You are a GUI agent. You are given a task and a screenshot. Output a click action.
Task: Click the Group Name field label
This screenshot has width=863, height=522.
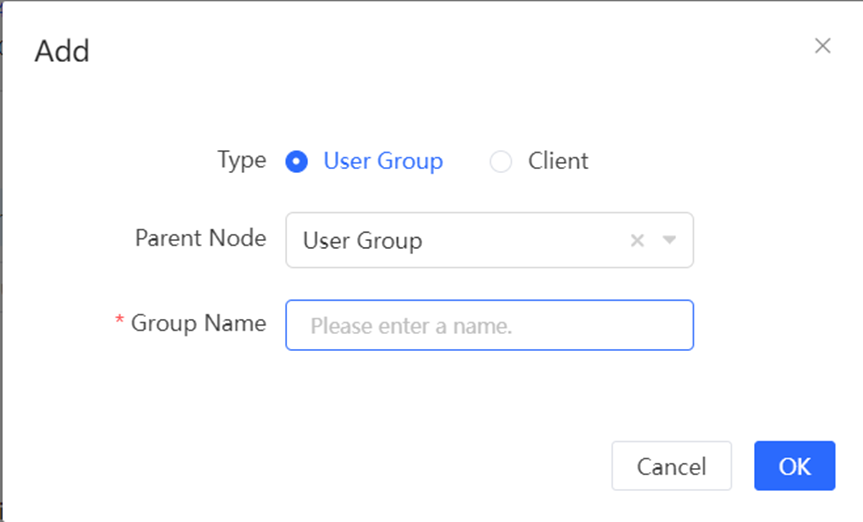pyautogui.click(x=198, y=323)
